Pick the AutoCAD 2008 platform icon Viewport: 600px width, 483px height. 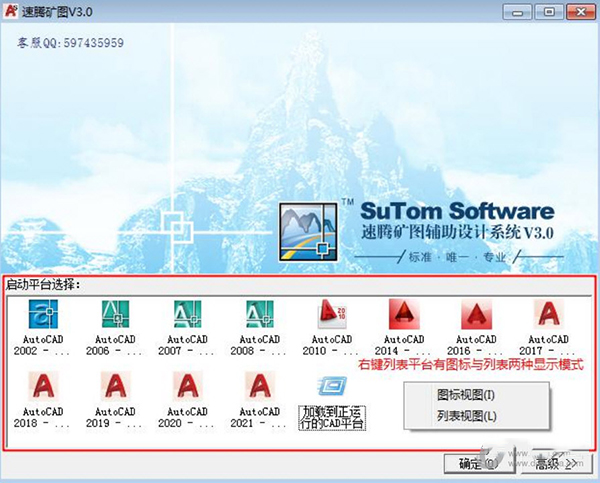(x=260, y=314)
